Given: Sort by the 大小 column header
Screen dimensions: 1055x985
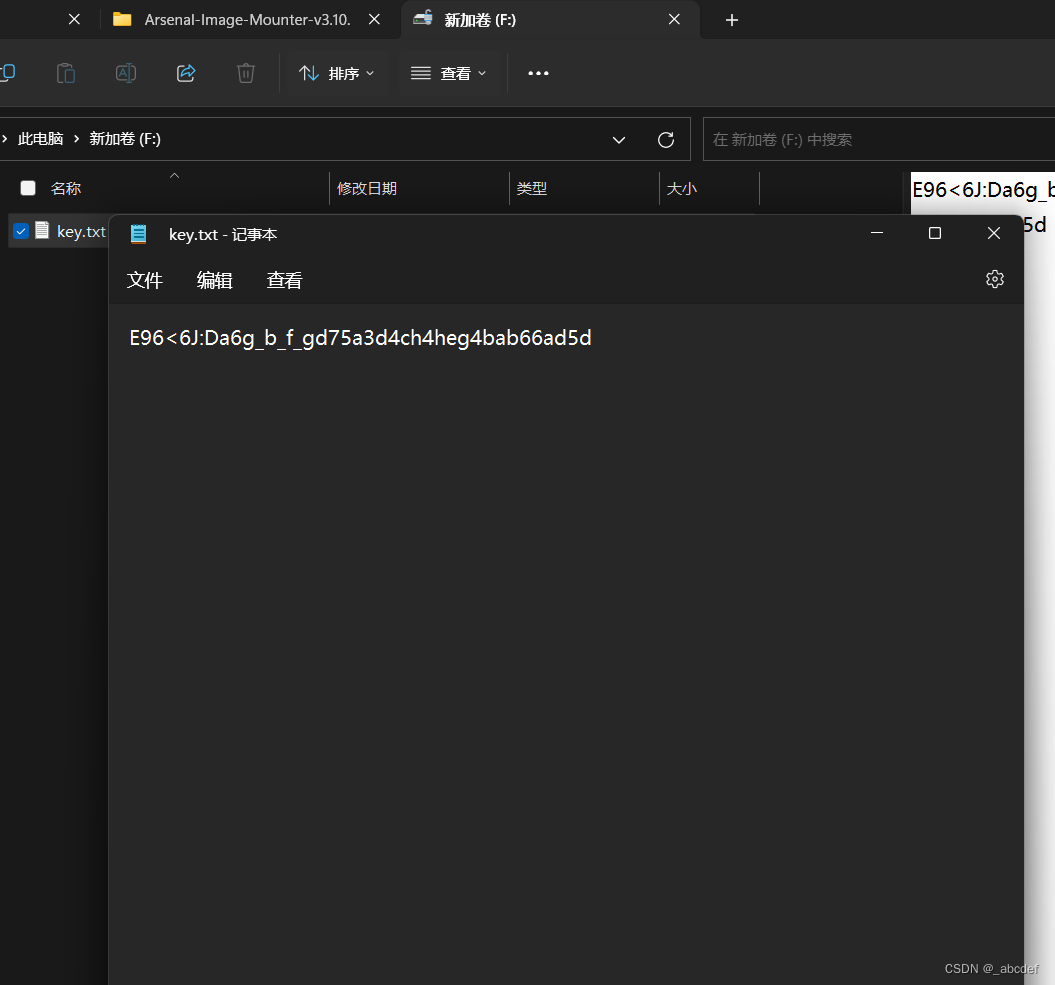Looking at the screenshot, I should pos(682,188).
